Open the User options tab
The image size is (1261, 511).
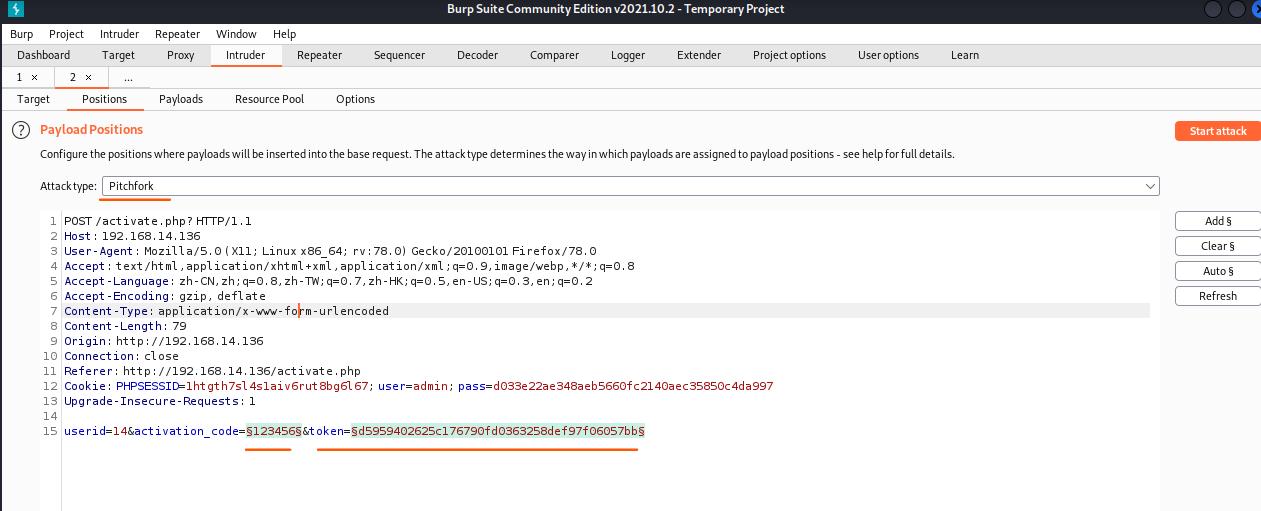(x=888, y=55)
